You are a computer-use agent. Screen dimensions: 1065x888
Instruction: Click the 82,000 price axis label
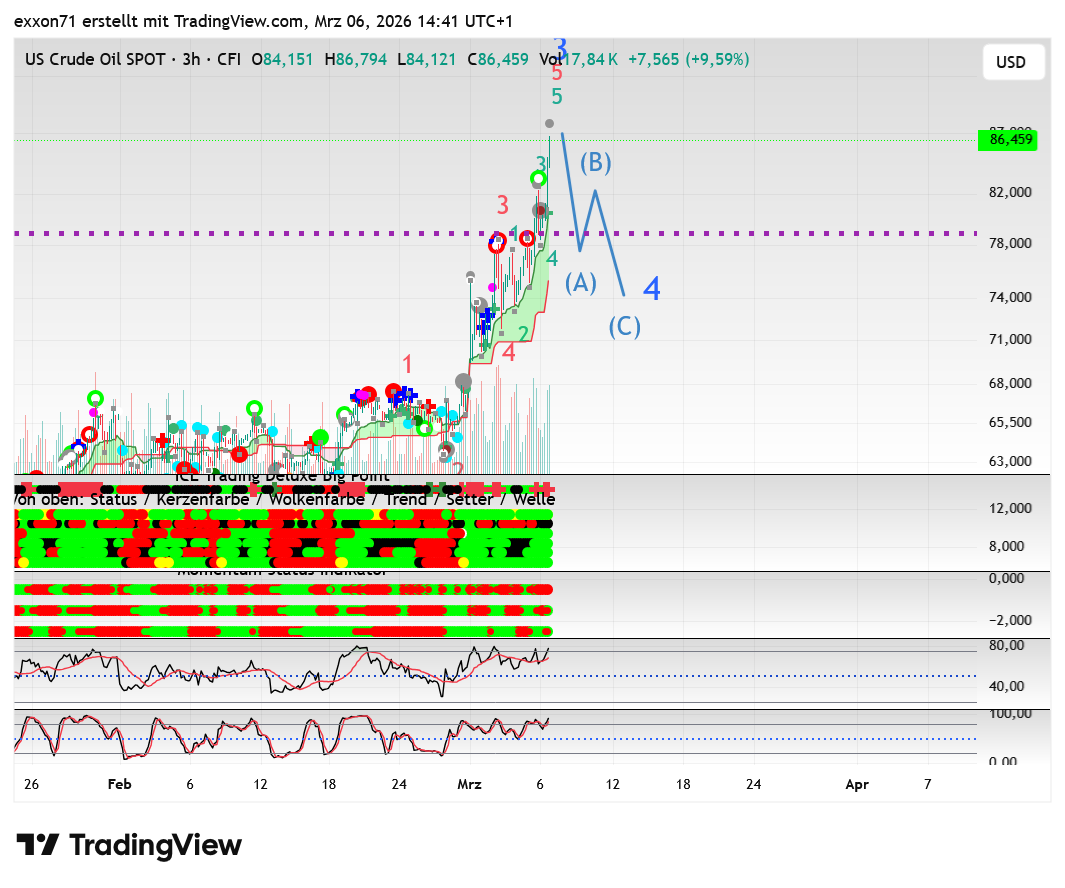pyautogui.click(x=1010, y=192)
